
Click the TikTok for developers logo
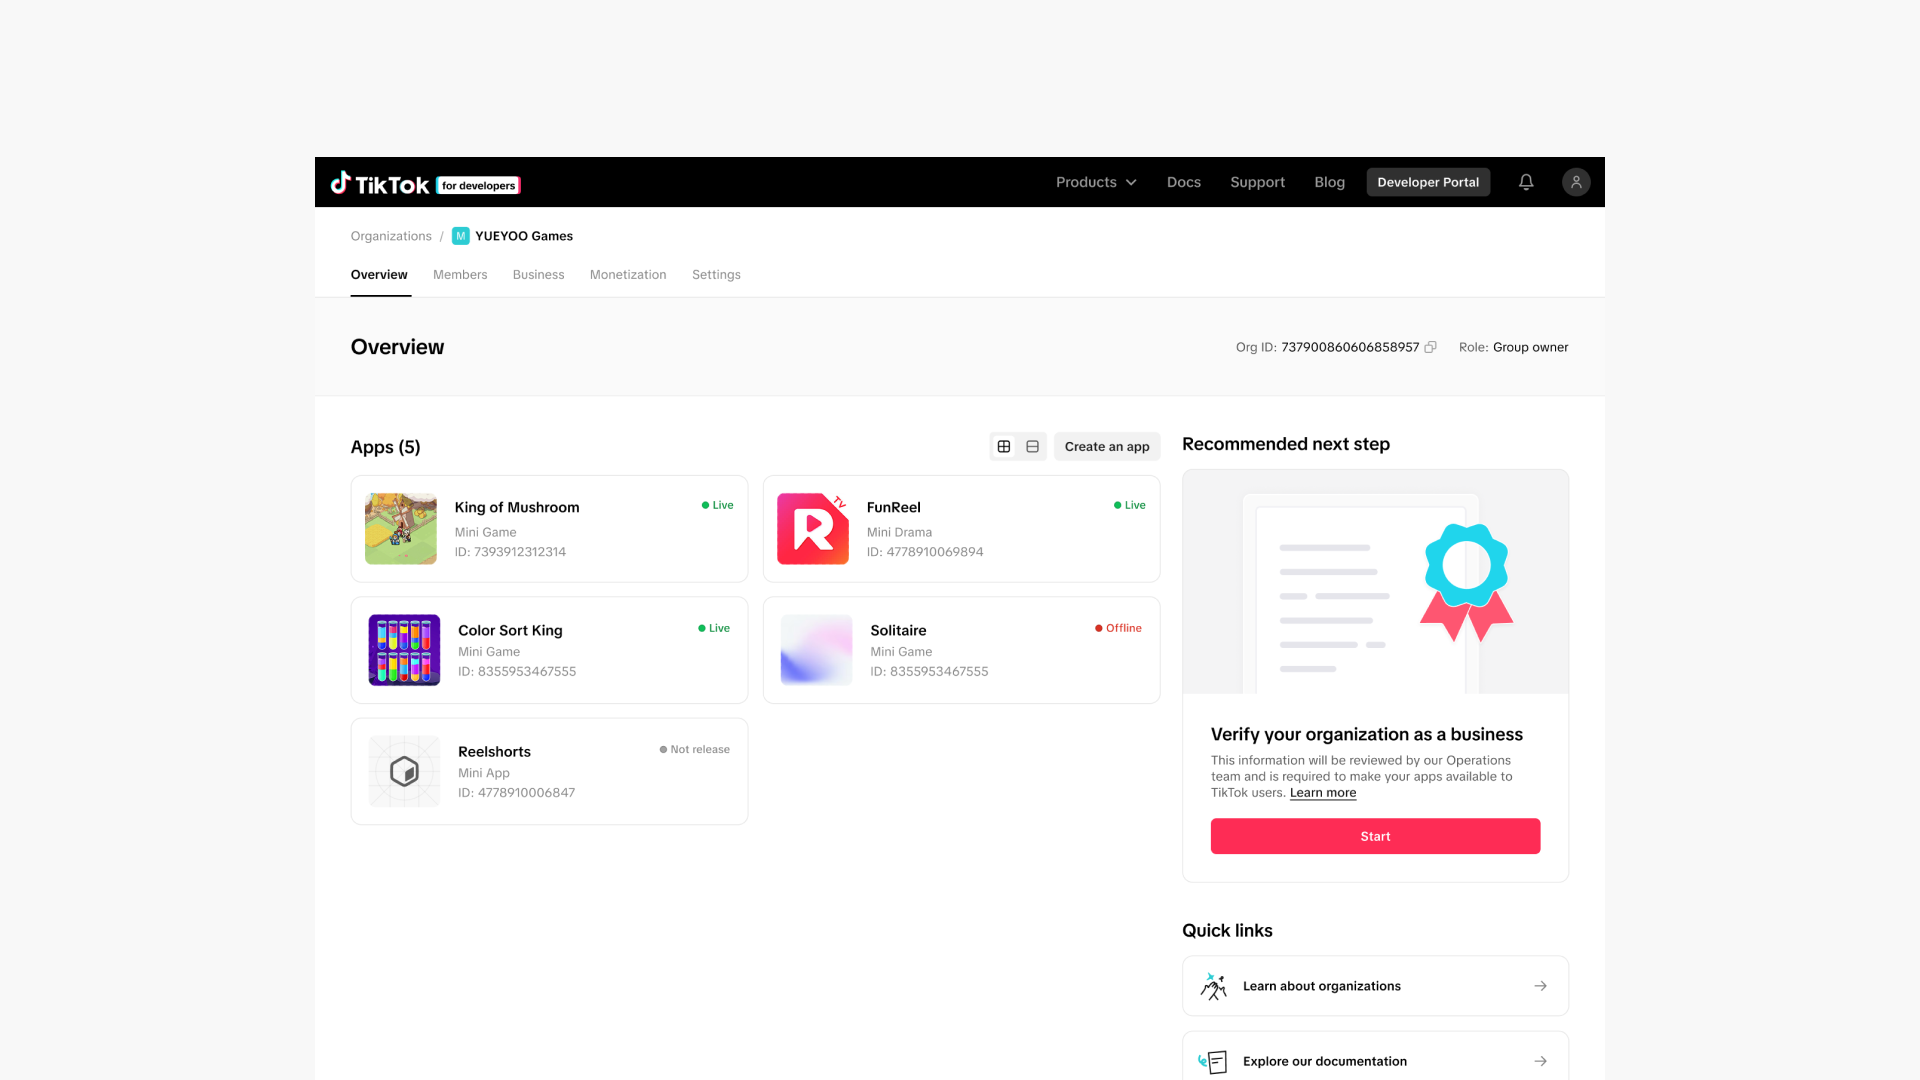click(x=425, y=183)
